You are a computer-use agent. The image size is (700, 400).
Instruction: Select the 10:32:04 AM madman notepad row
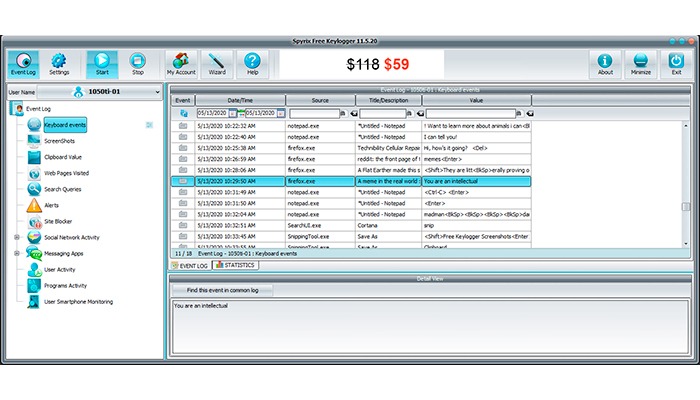click(351, 214)
